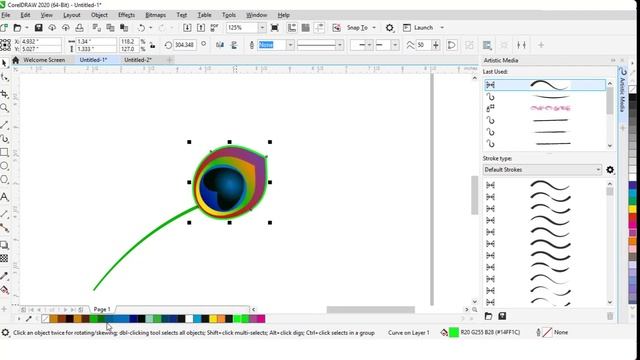The width and height of the screenshot is (640, 360).
Task: Click the browse folder button in Artistic Media docker
Action: [489, 316]
